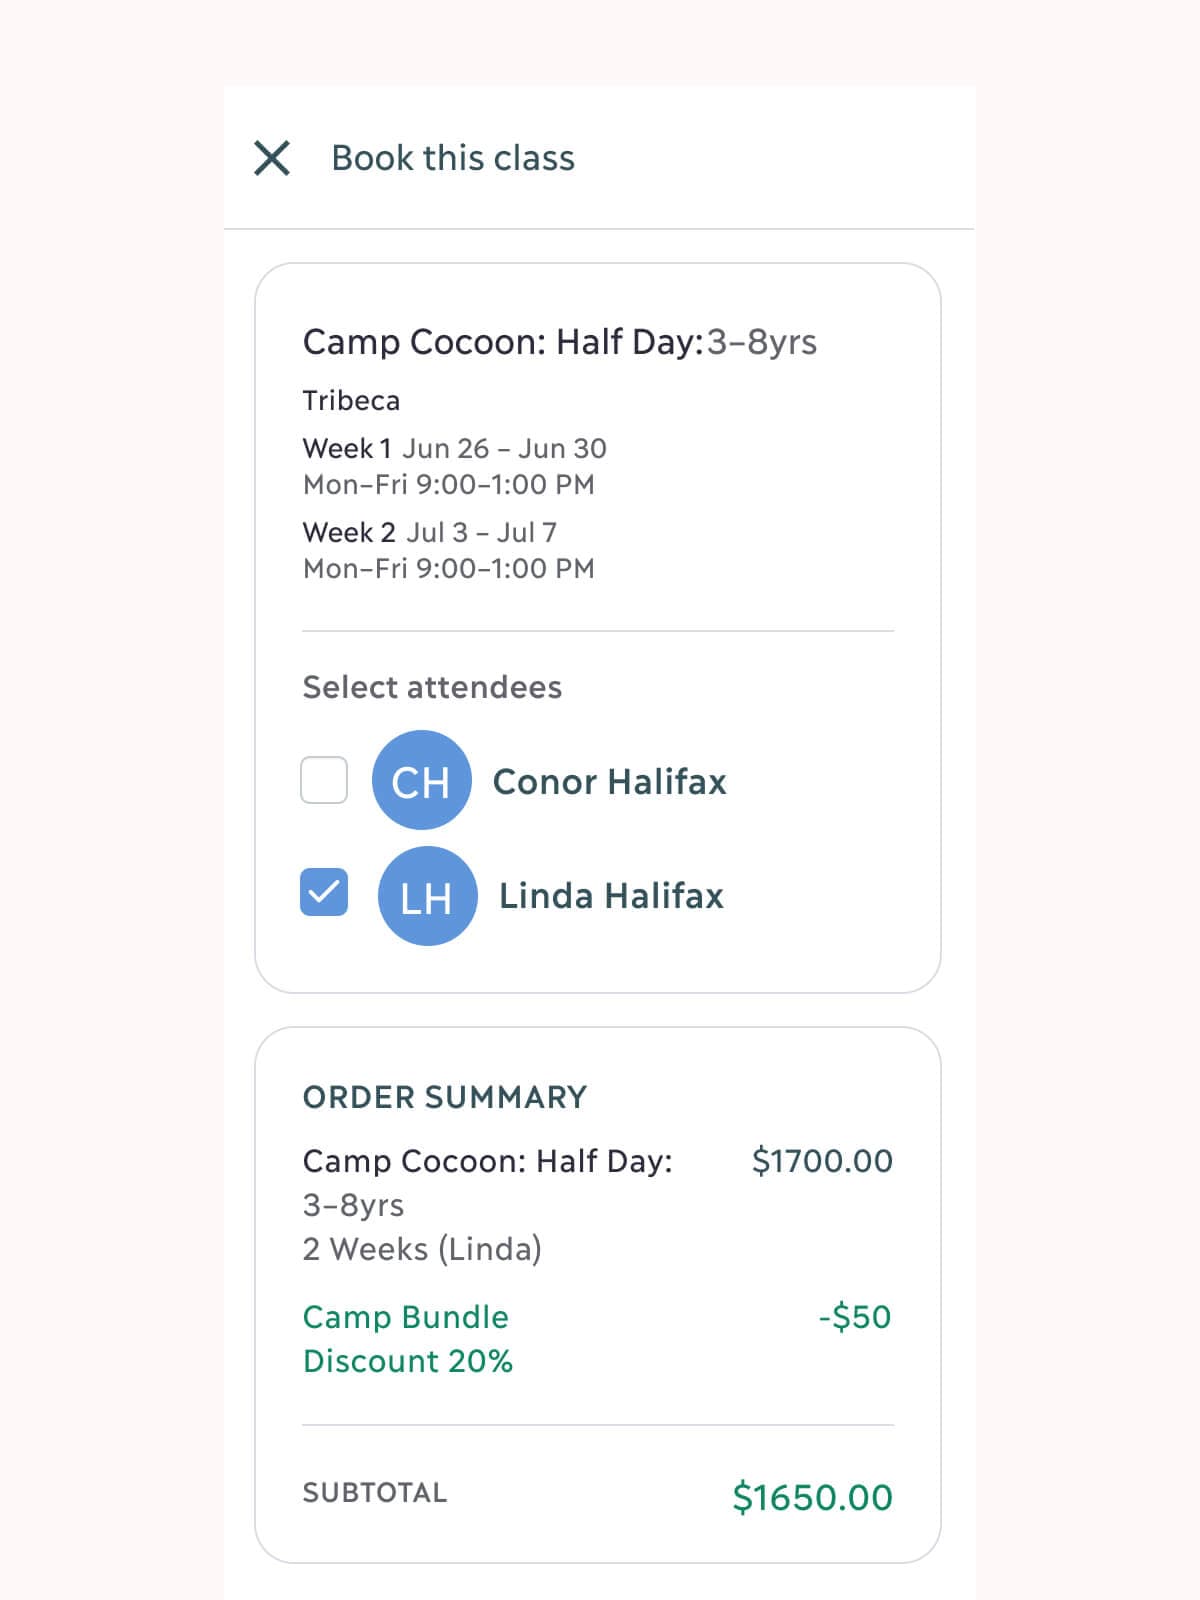Screen dimensions: 1200x1600
Task: Click the SUBTOTAL label
Action: (x=375, y=1493)
